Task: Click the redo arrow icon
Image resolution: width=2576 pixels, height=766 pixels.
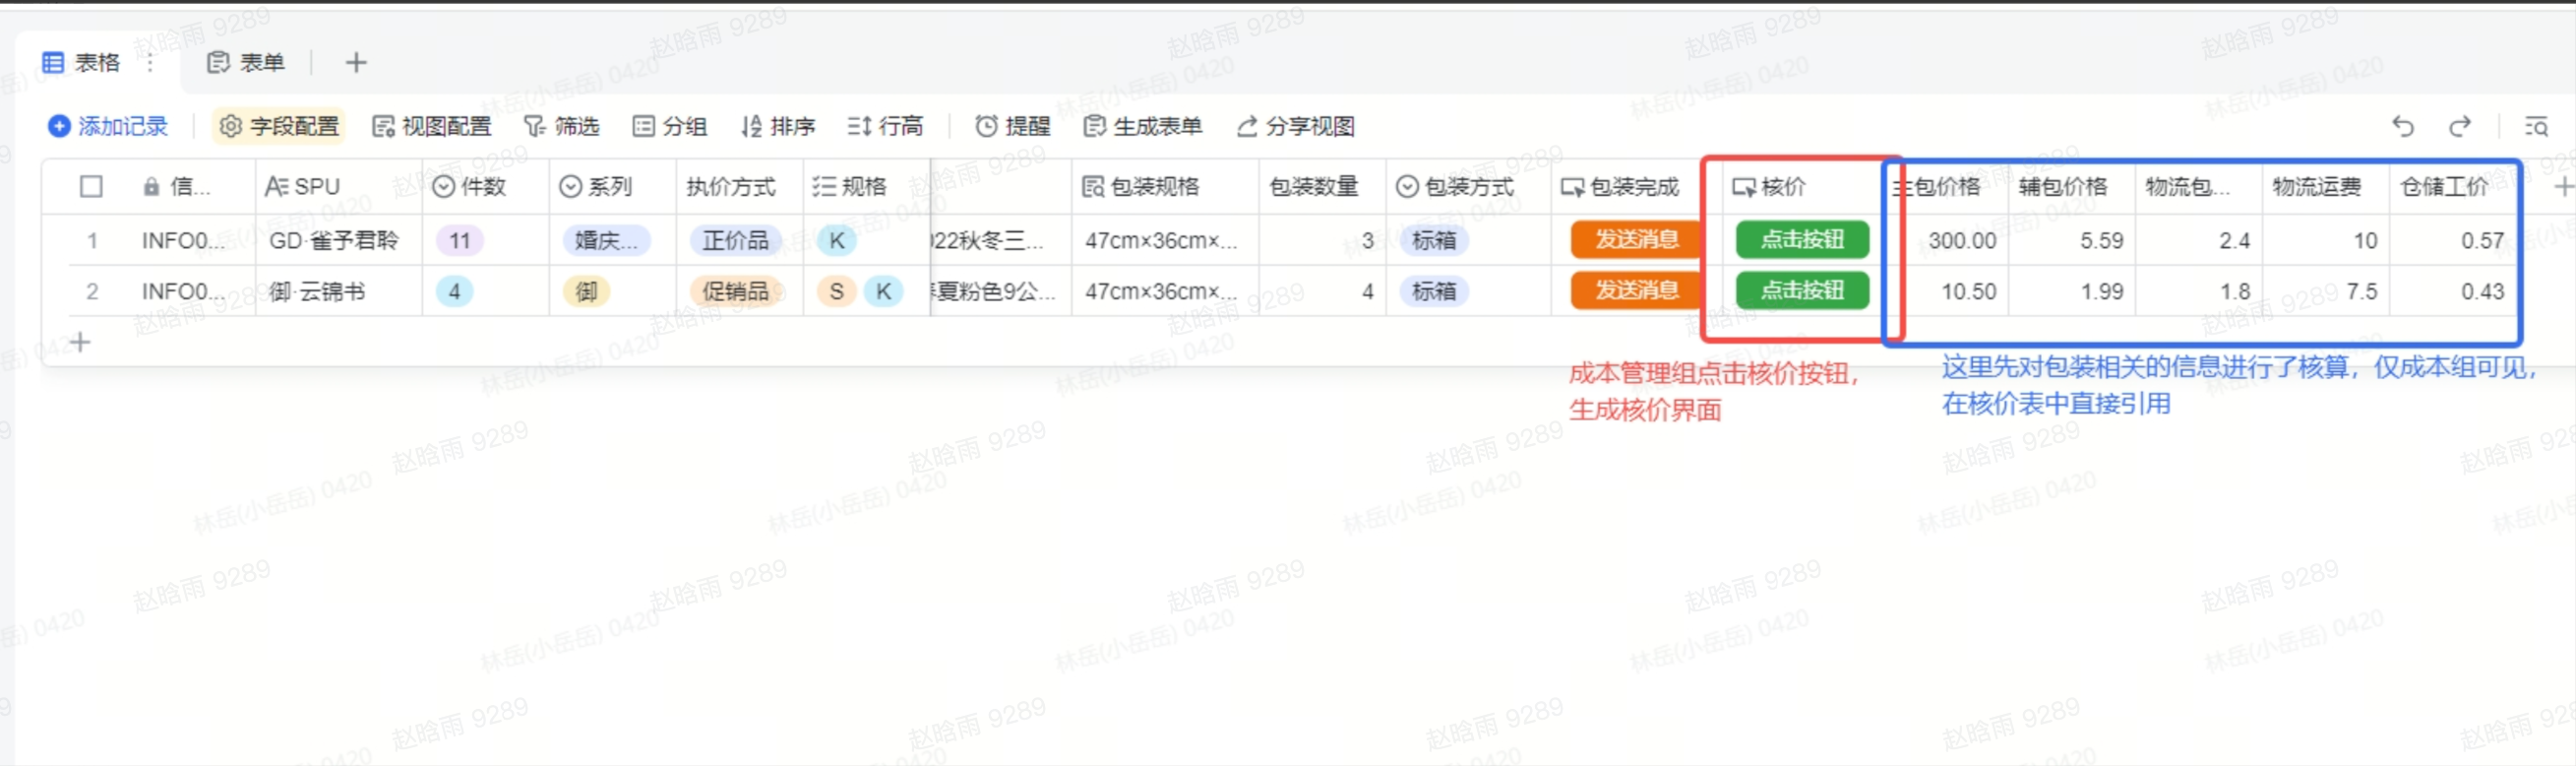Action: (2459, 126)
